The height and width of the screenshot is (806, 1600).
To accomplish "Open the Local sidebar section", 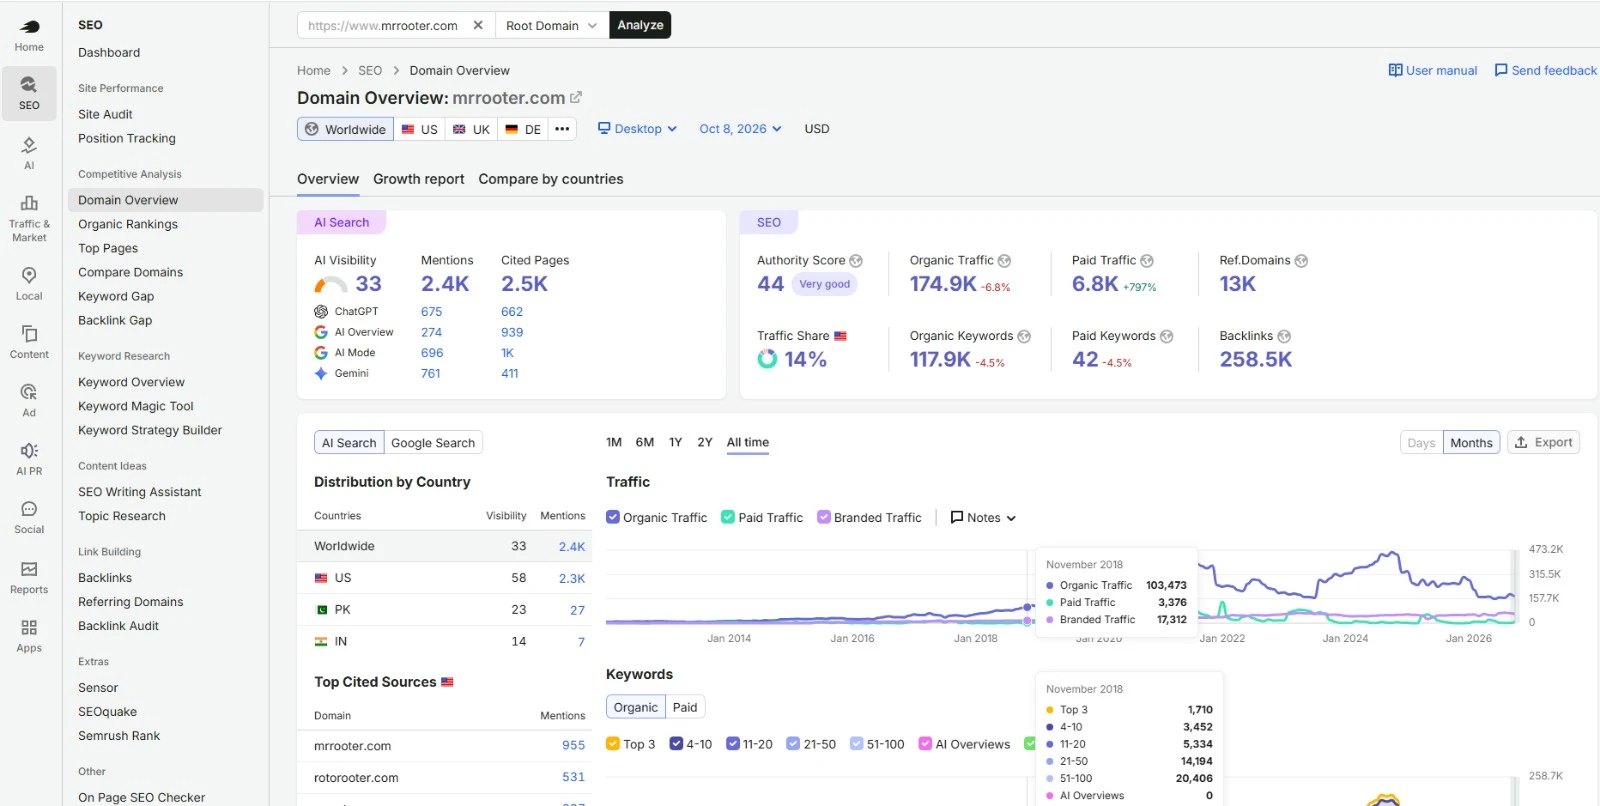I will 29,283.
